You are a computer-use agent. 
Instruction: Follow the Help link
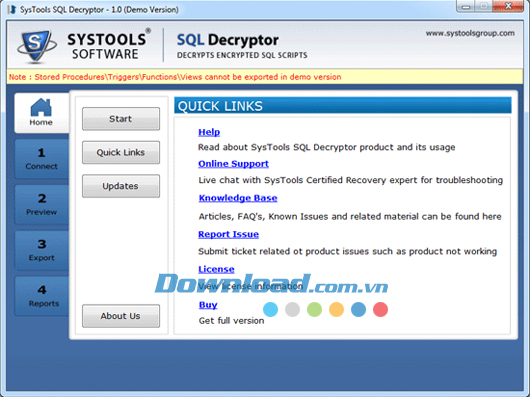click(x=209, y=132)
